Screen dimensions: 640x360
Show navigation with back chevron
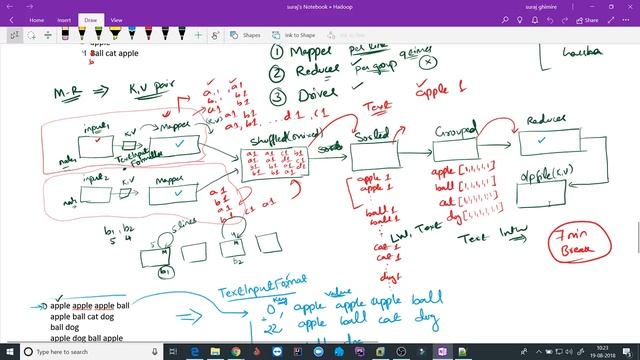(11, 20)
